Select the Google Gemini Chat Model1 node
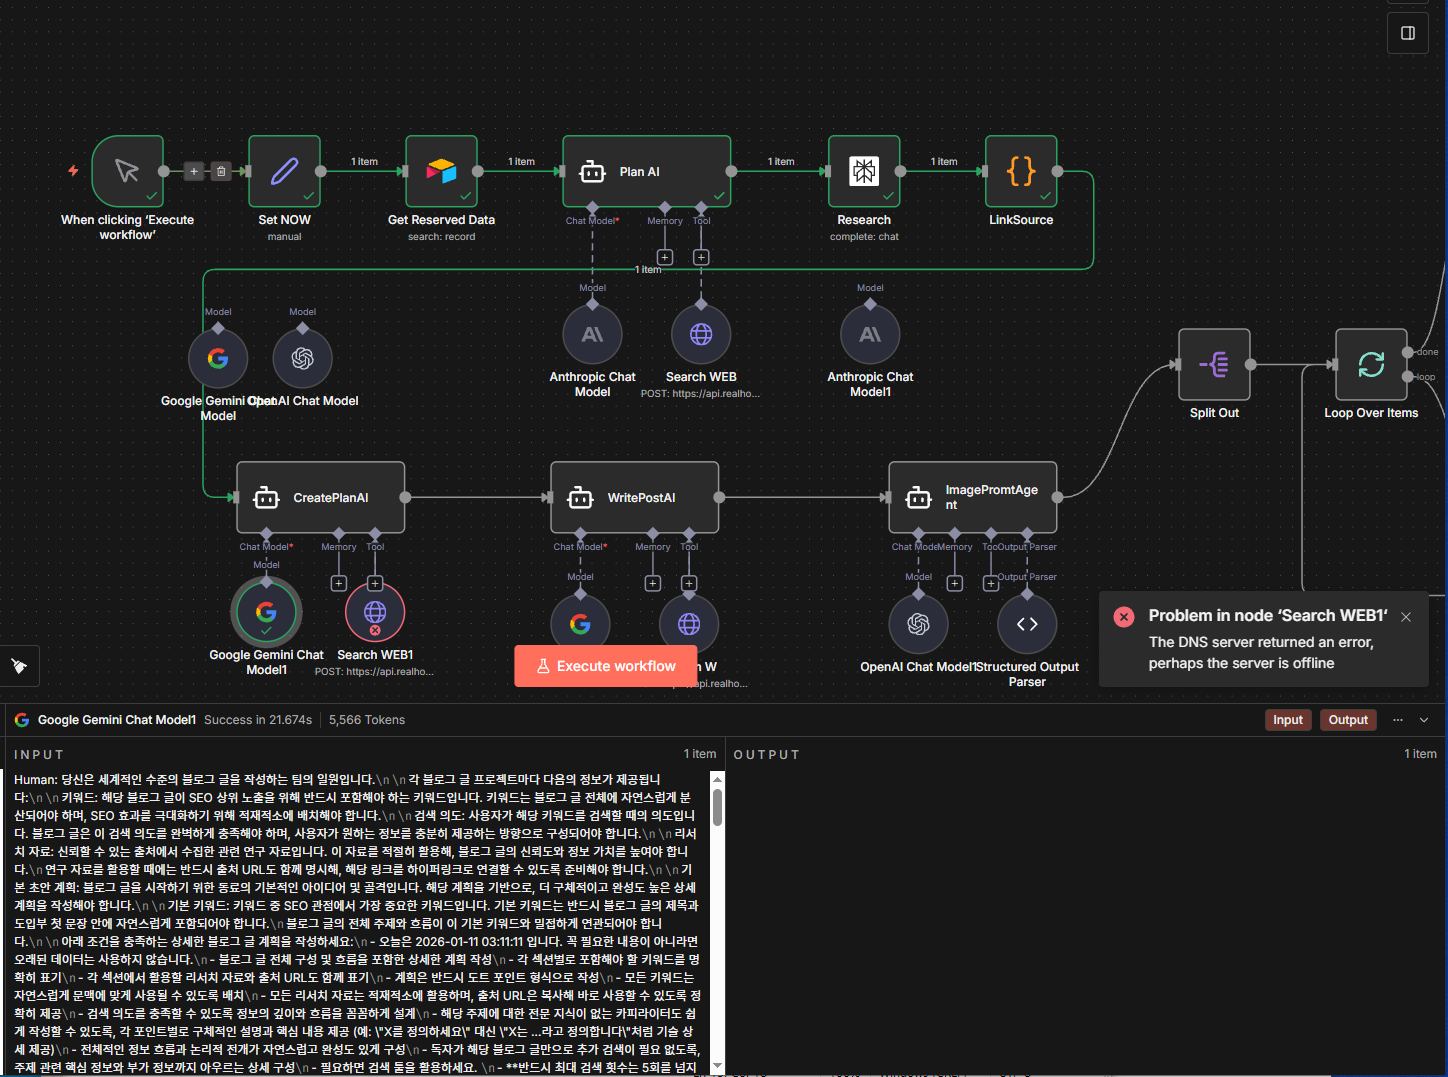The width and height of the screenshot is (1448, 1077). click(266, 612)
